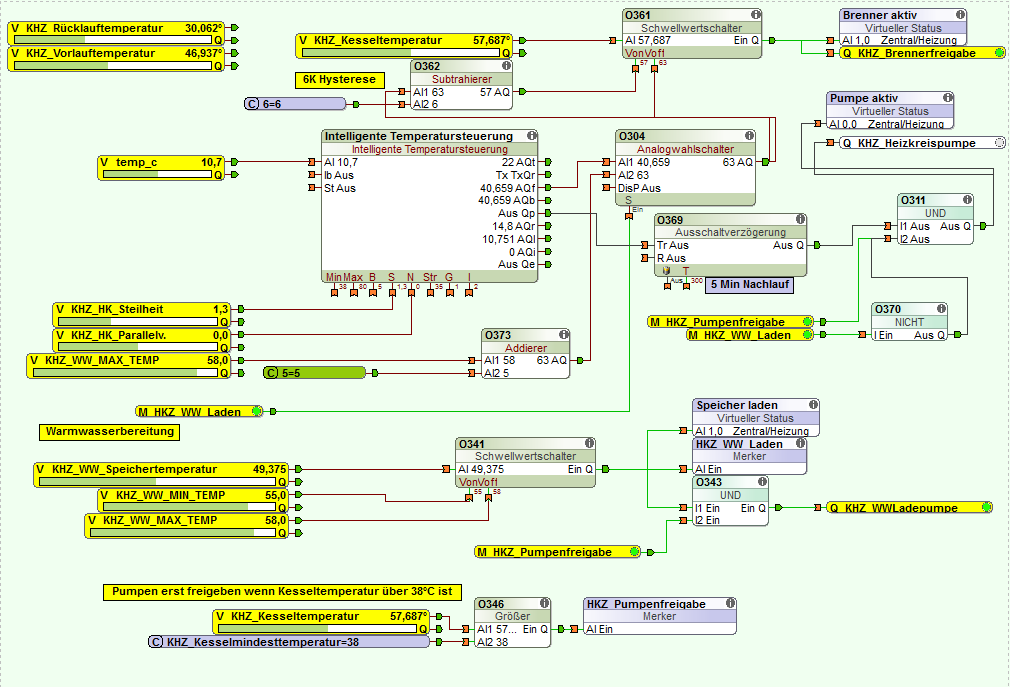The width and height of the screenshot is (1010, 687).
Task: Select the 6K Hysterese comment label
Action: tap(339, 79)
